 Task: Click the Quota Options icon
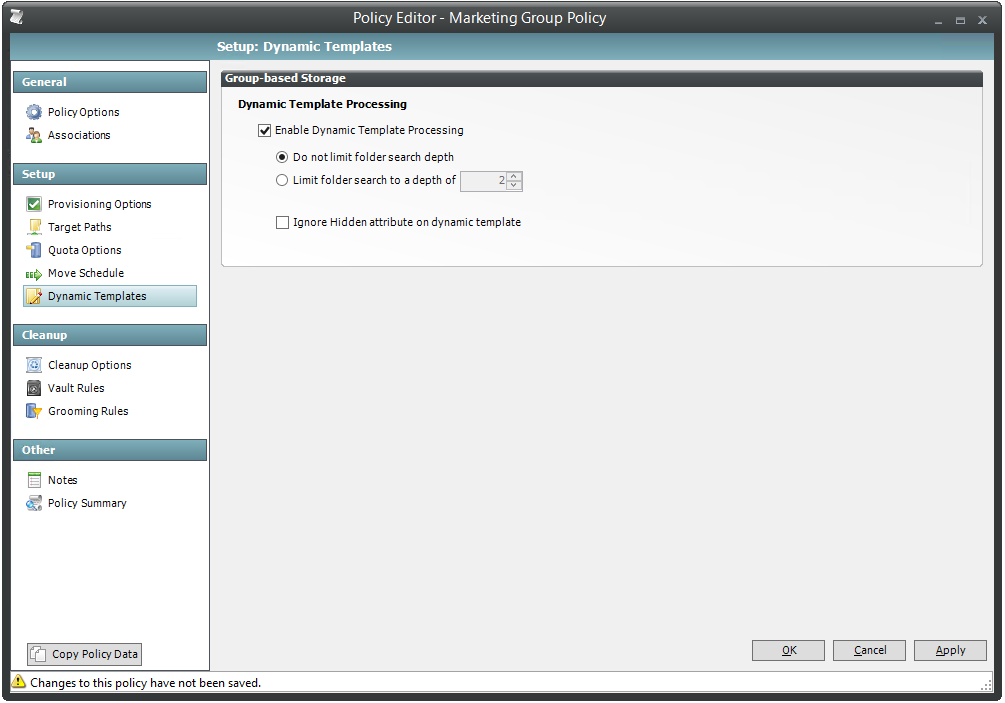pos(34,250)
